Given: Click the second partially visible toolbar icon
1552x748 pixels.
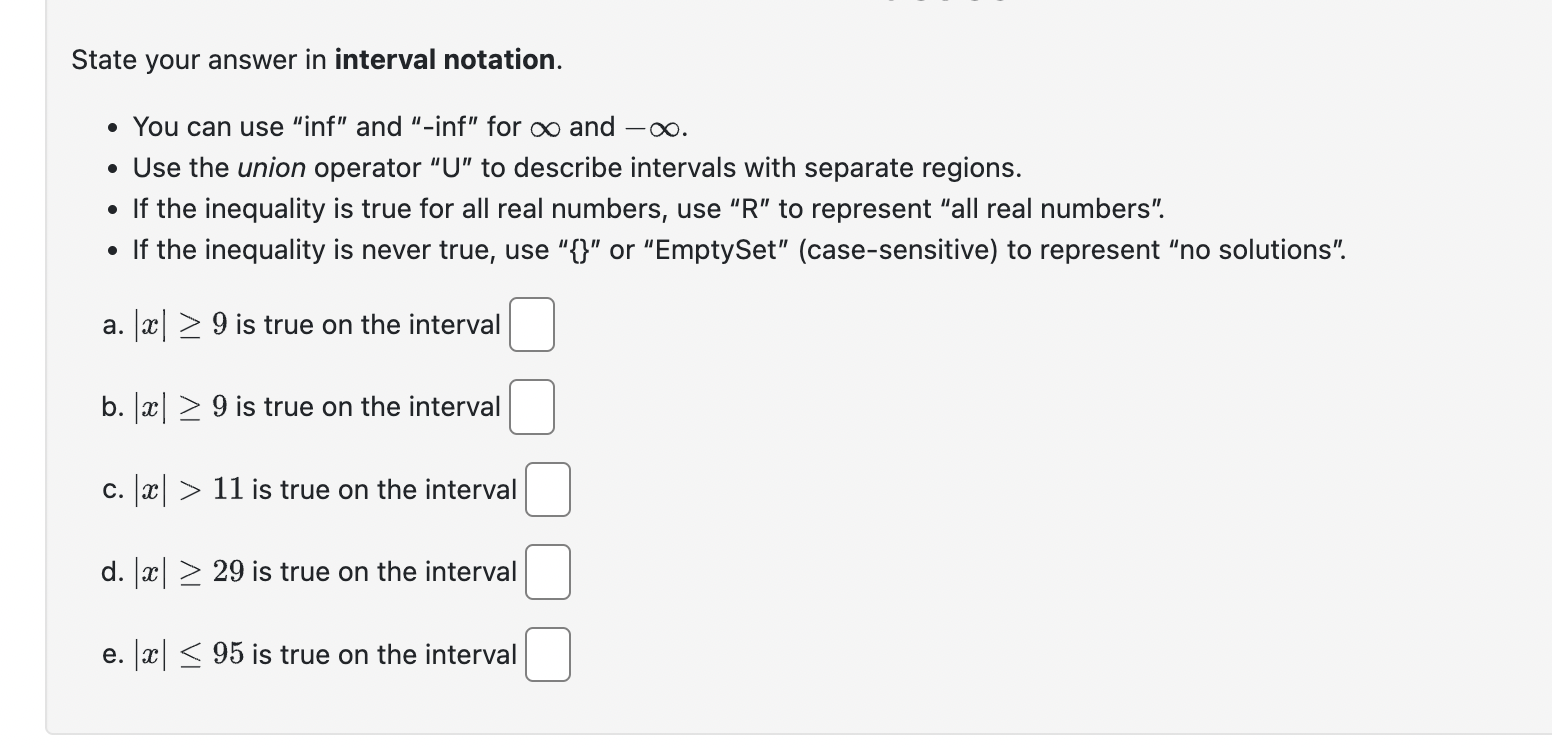Looking at the screenshot, I should pyautogui.click(x=920, y=4).
